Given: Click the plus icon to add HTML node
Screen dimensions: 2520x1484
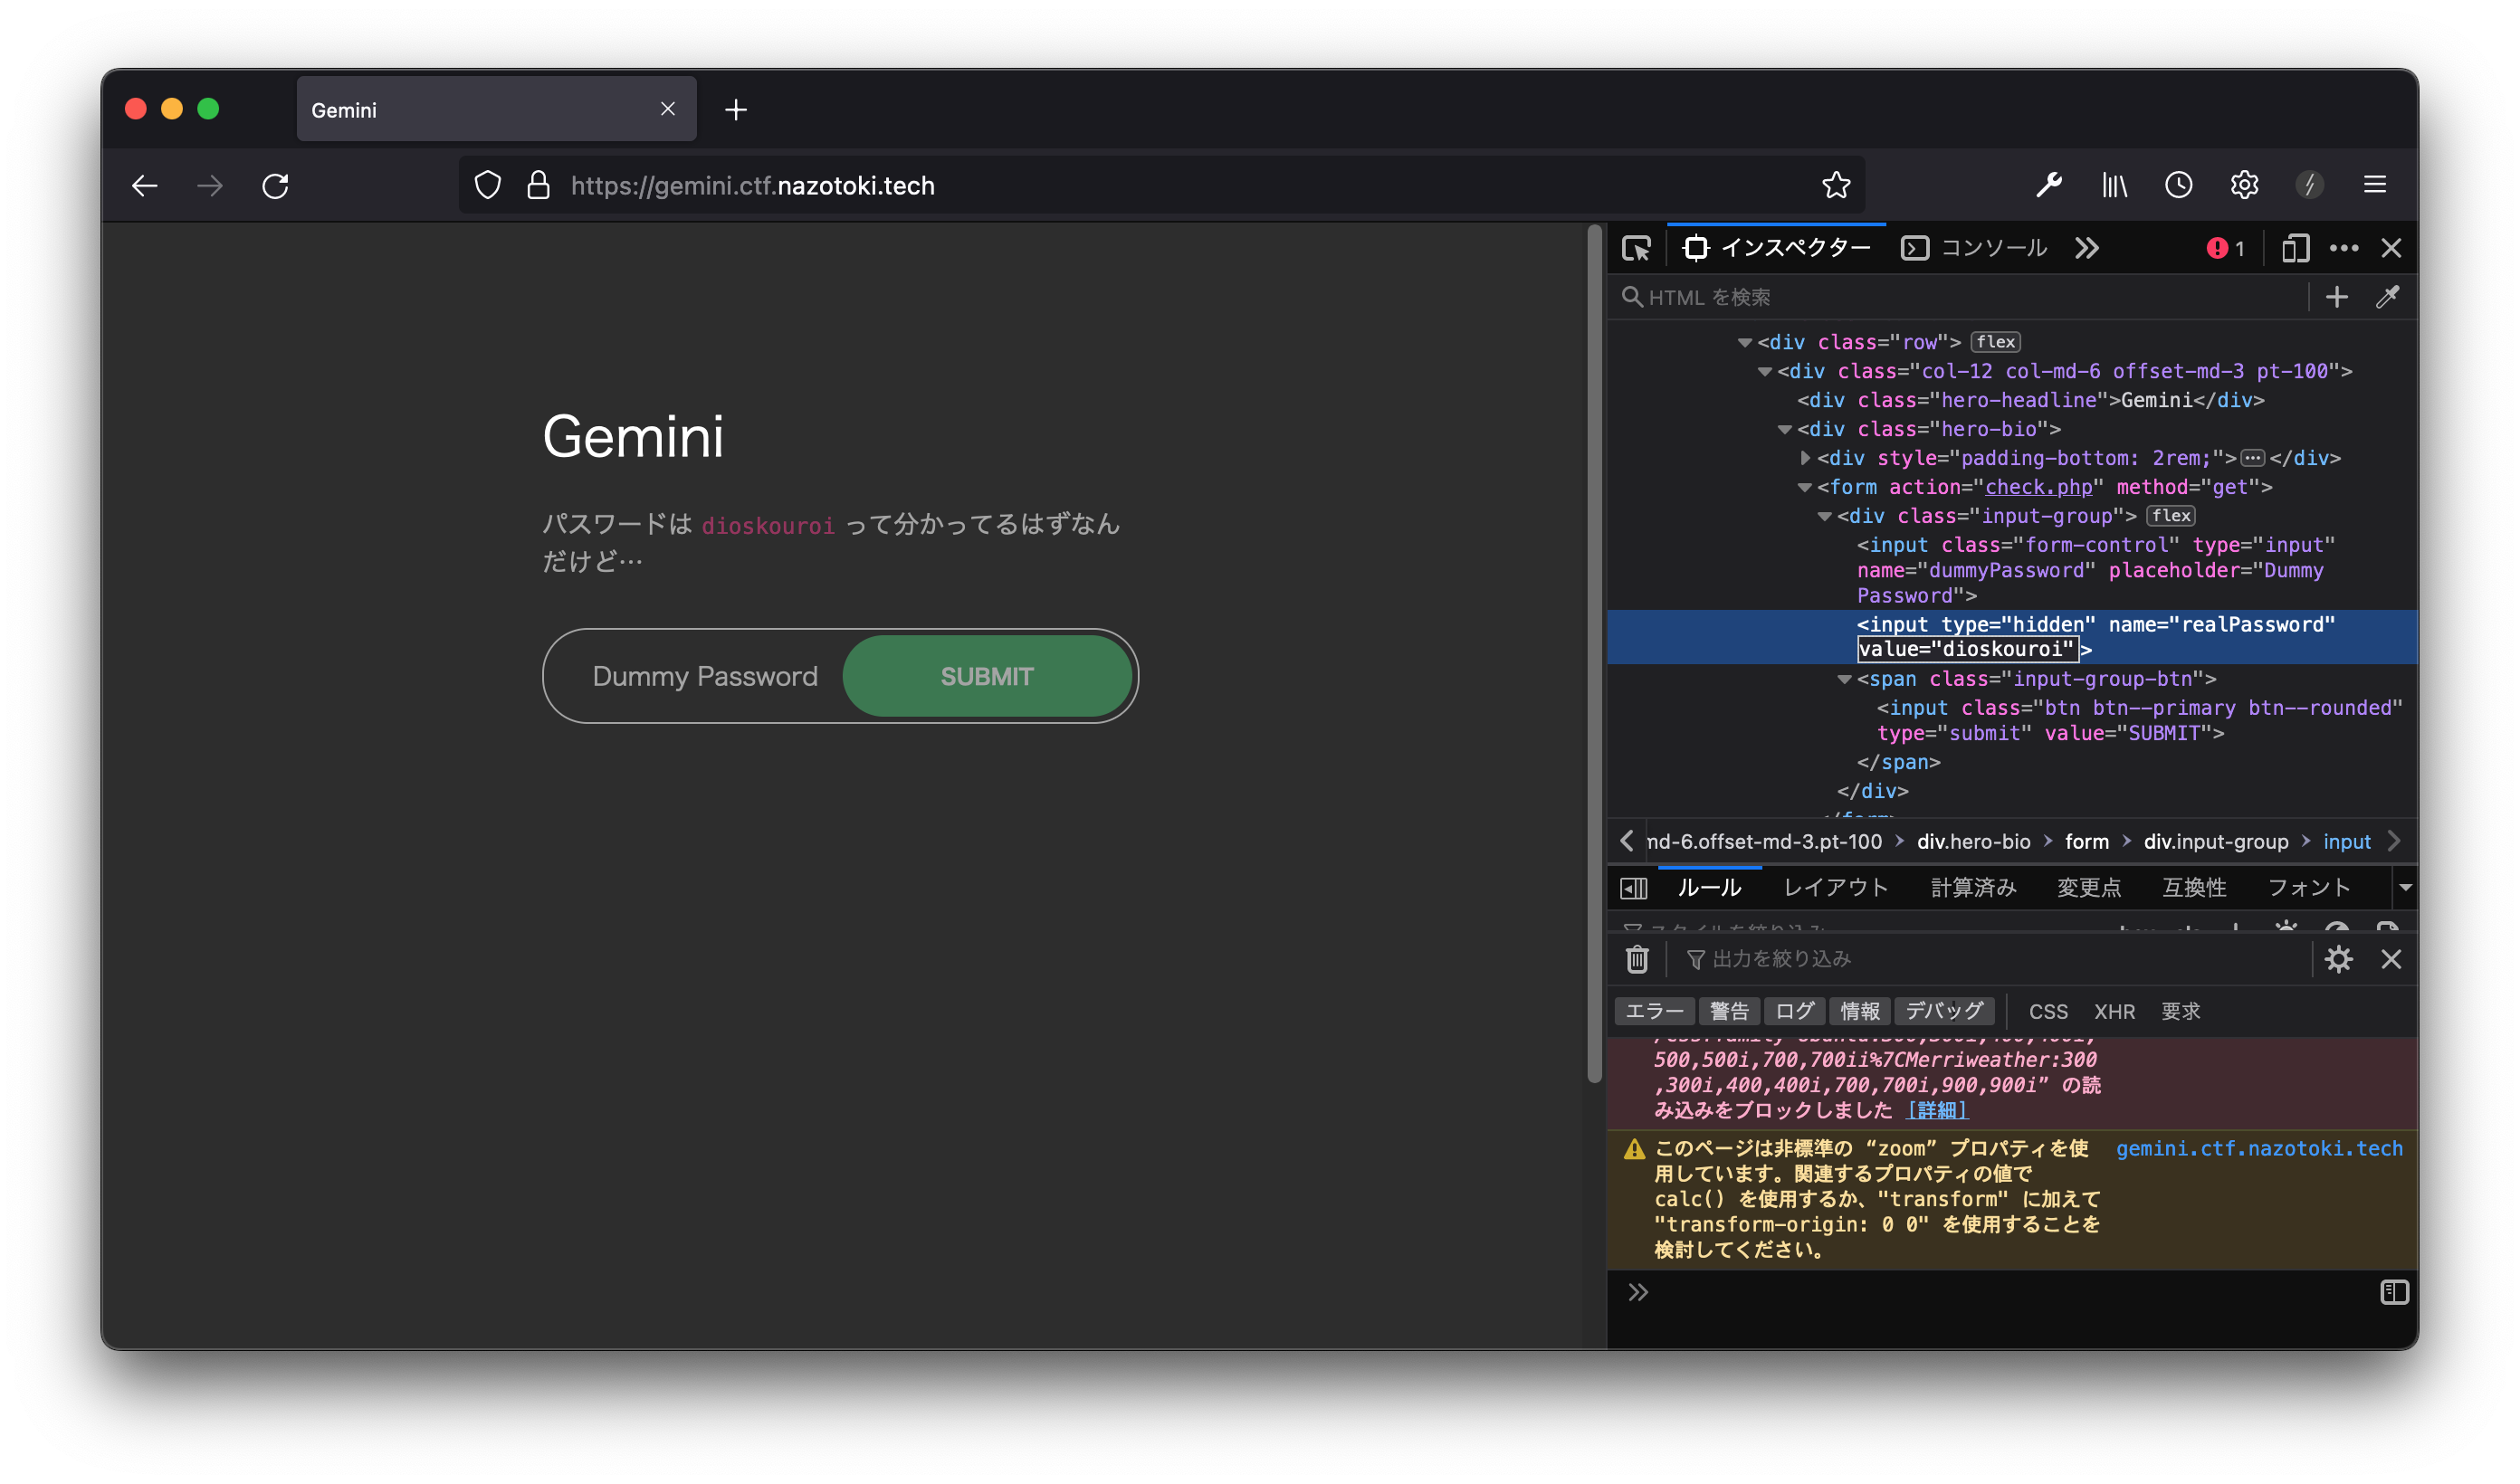Looking at the screenshot, I should coord(2336,297).
